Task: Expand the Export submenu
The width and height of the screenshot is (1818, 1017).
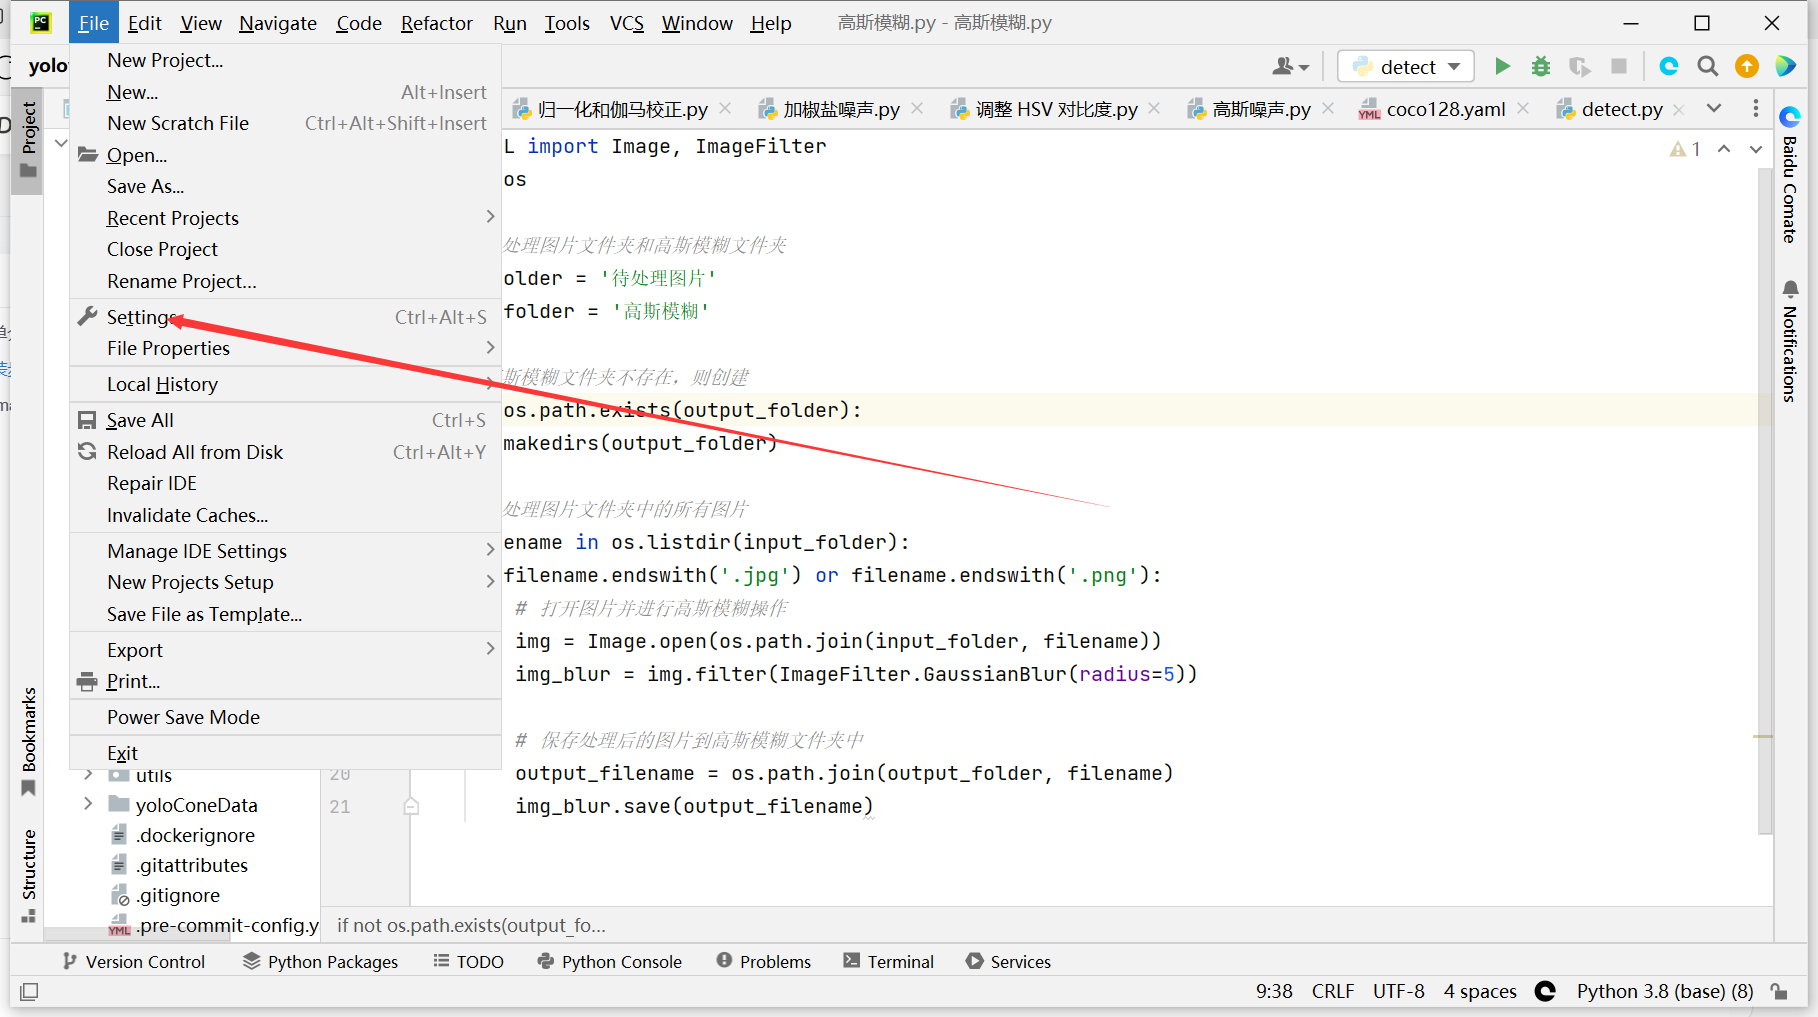Action: (x=285, y=650)
